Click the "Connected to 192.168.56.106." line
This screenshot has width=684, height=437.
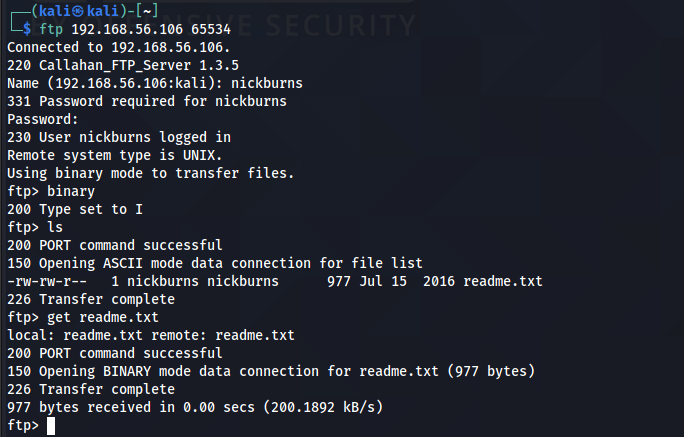[118, 47]
